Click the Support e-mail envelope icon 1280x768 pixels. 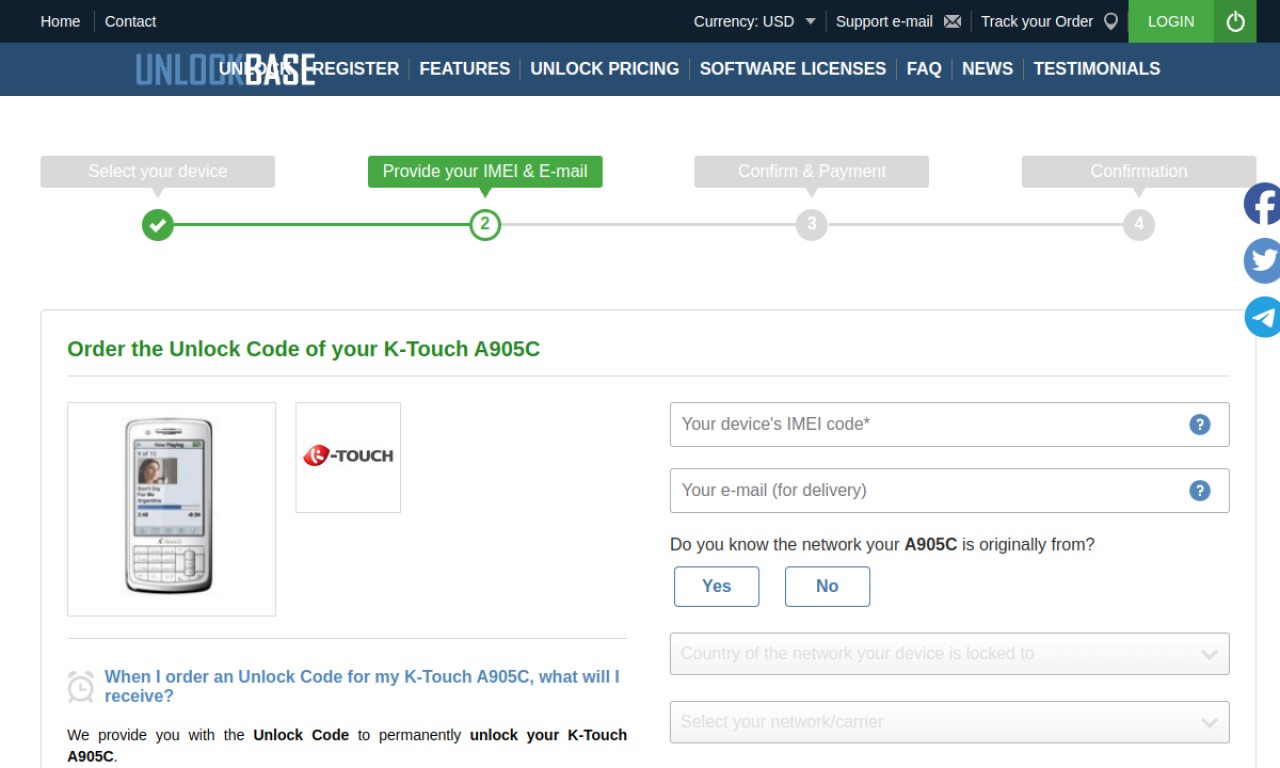952,21
